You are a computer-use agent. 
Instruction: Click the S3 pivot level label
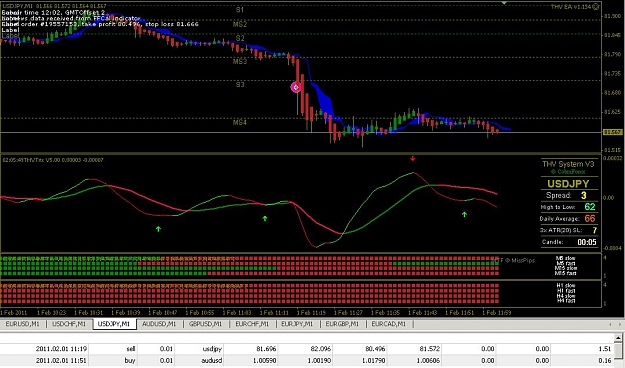tap(240, 85)
